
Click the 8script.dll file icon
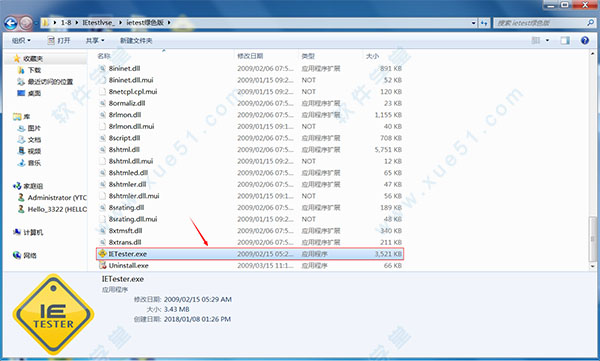click(x=102, y=138)
